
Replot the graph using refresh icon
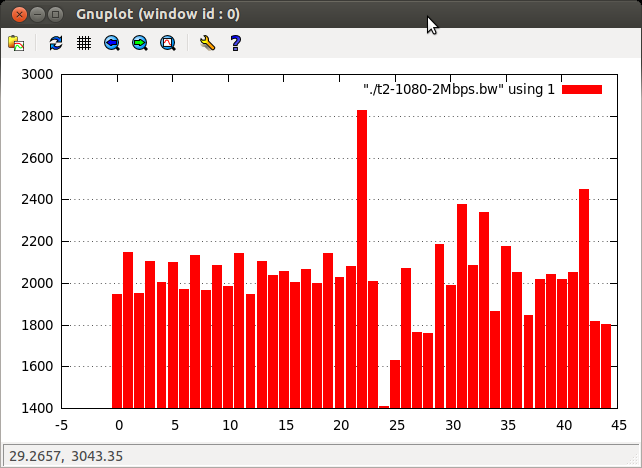56,43
